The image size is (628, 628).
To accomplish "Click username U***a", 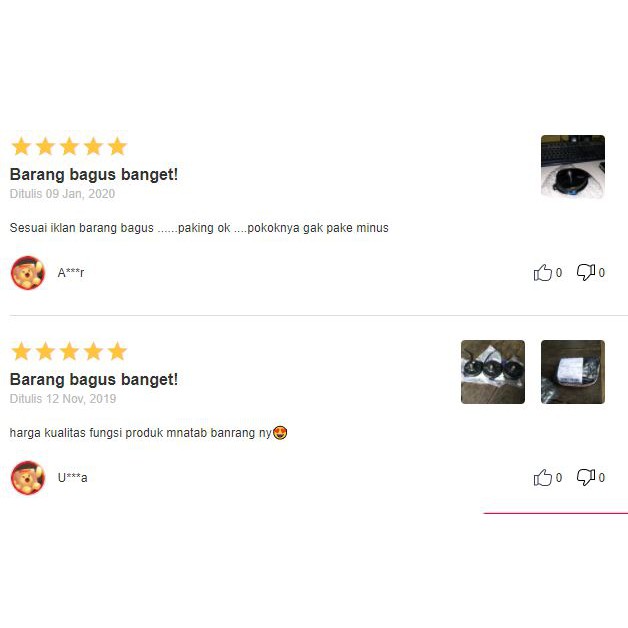I will tap(72, 478).
